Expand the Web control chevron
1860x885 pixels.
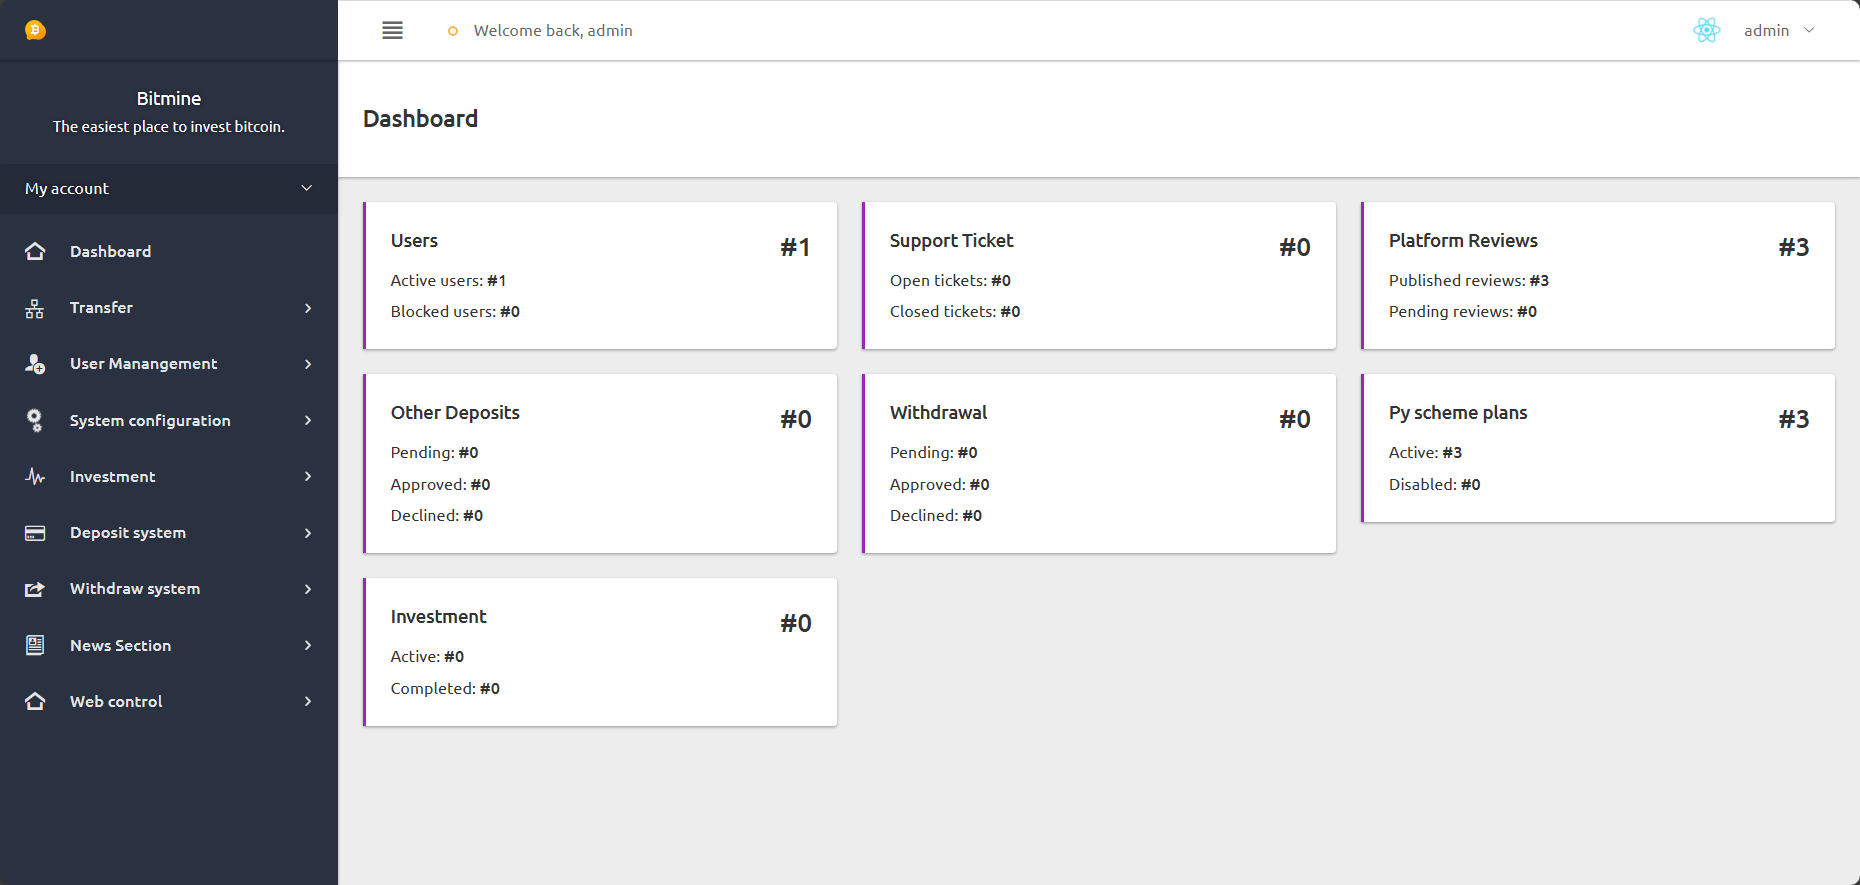click(x=308, y=701)
